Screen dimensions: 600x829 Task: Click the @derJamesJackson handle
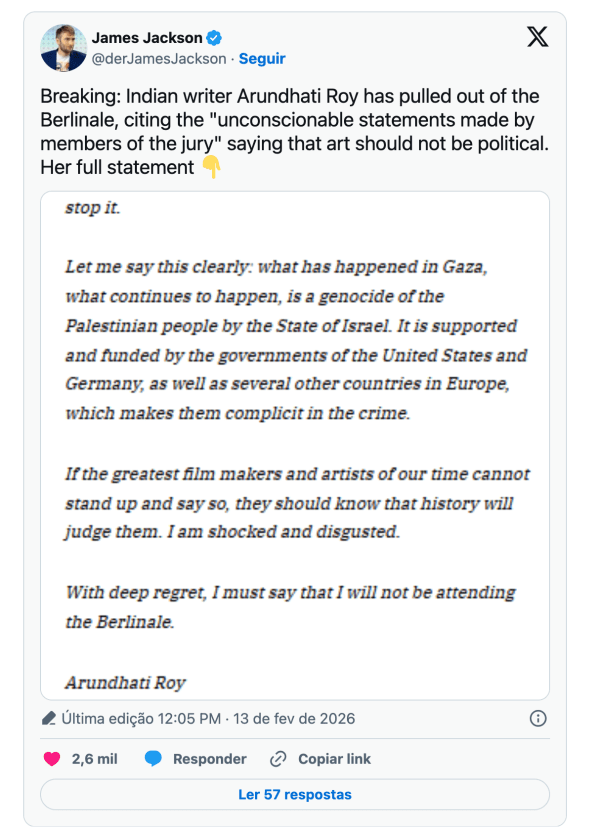click(x=159, y=59)
